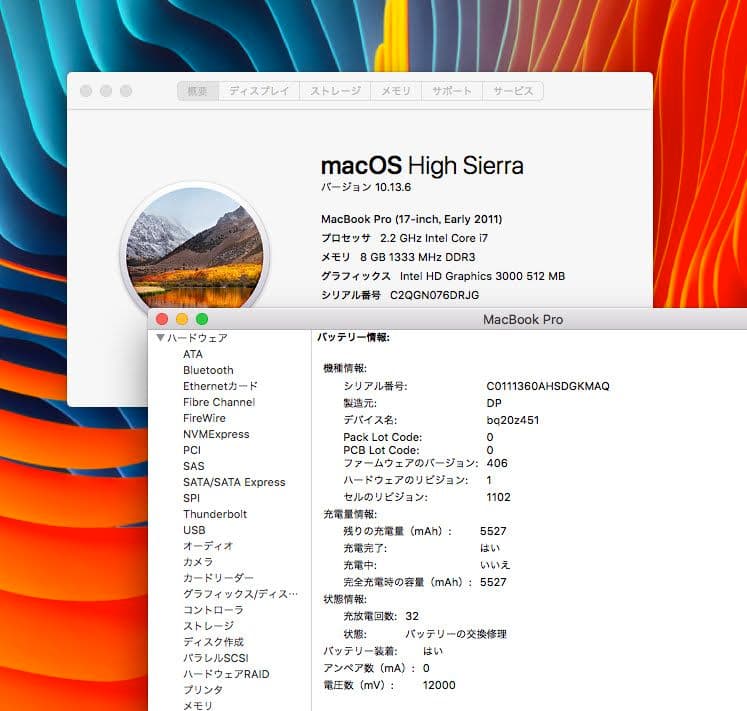
Task: Click Intel HD Graphics 3000 512 MB value
Action: (483, 276)
